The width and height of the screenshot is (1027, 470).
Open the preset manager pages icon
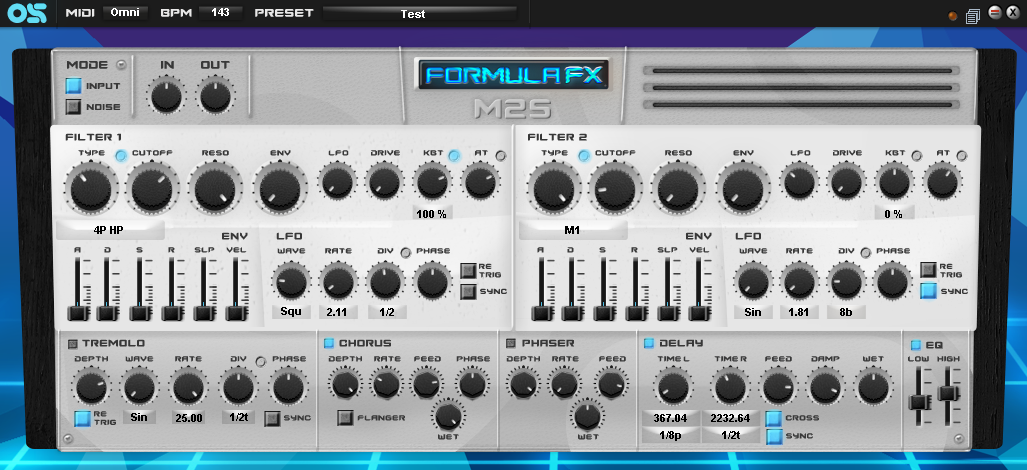973,15
